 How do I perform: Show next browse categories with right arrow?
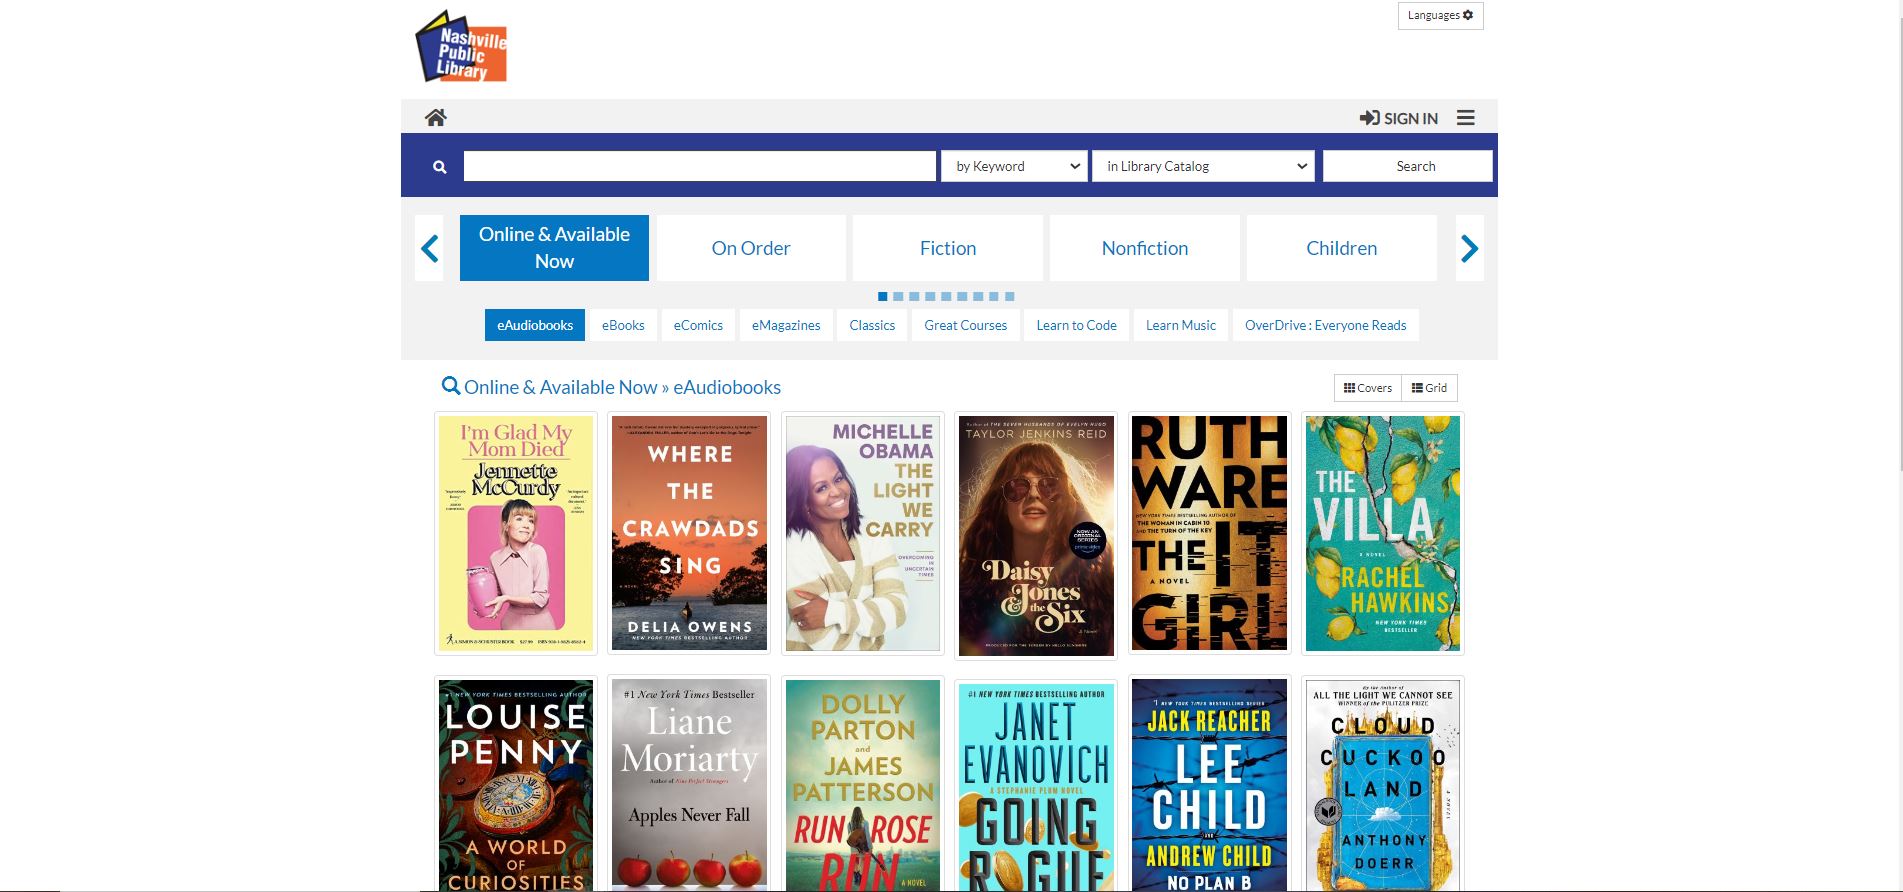click(x=1469, y=248)
